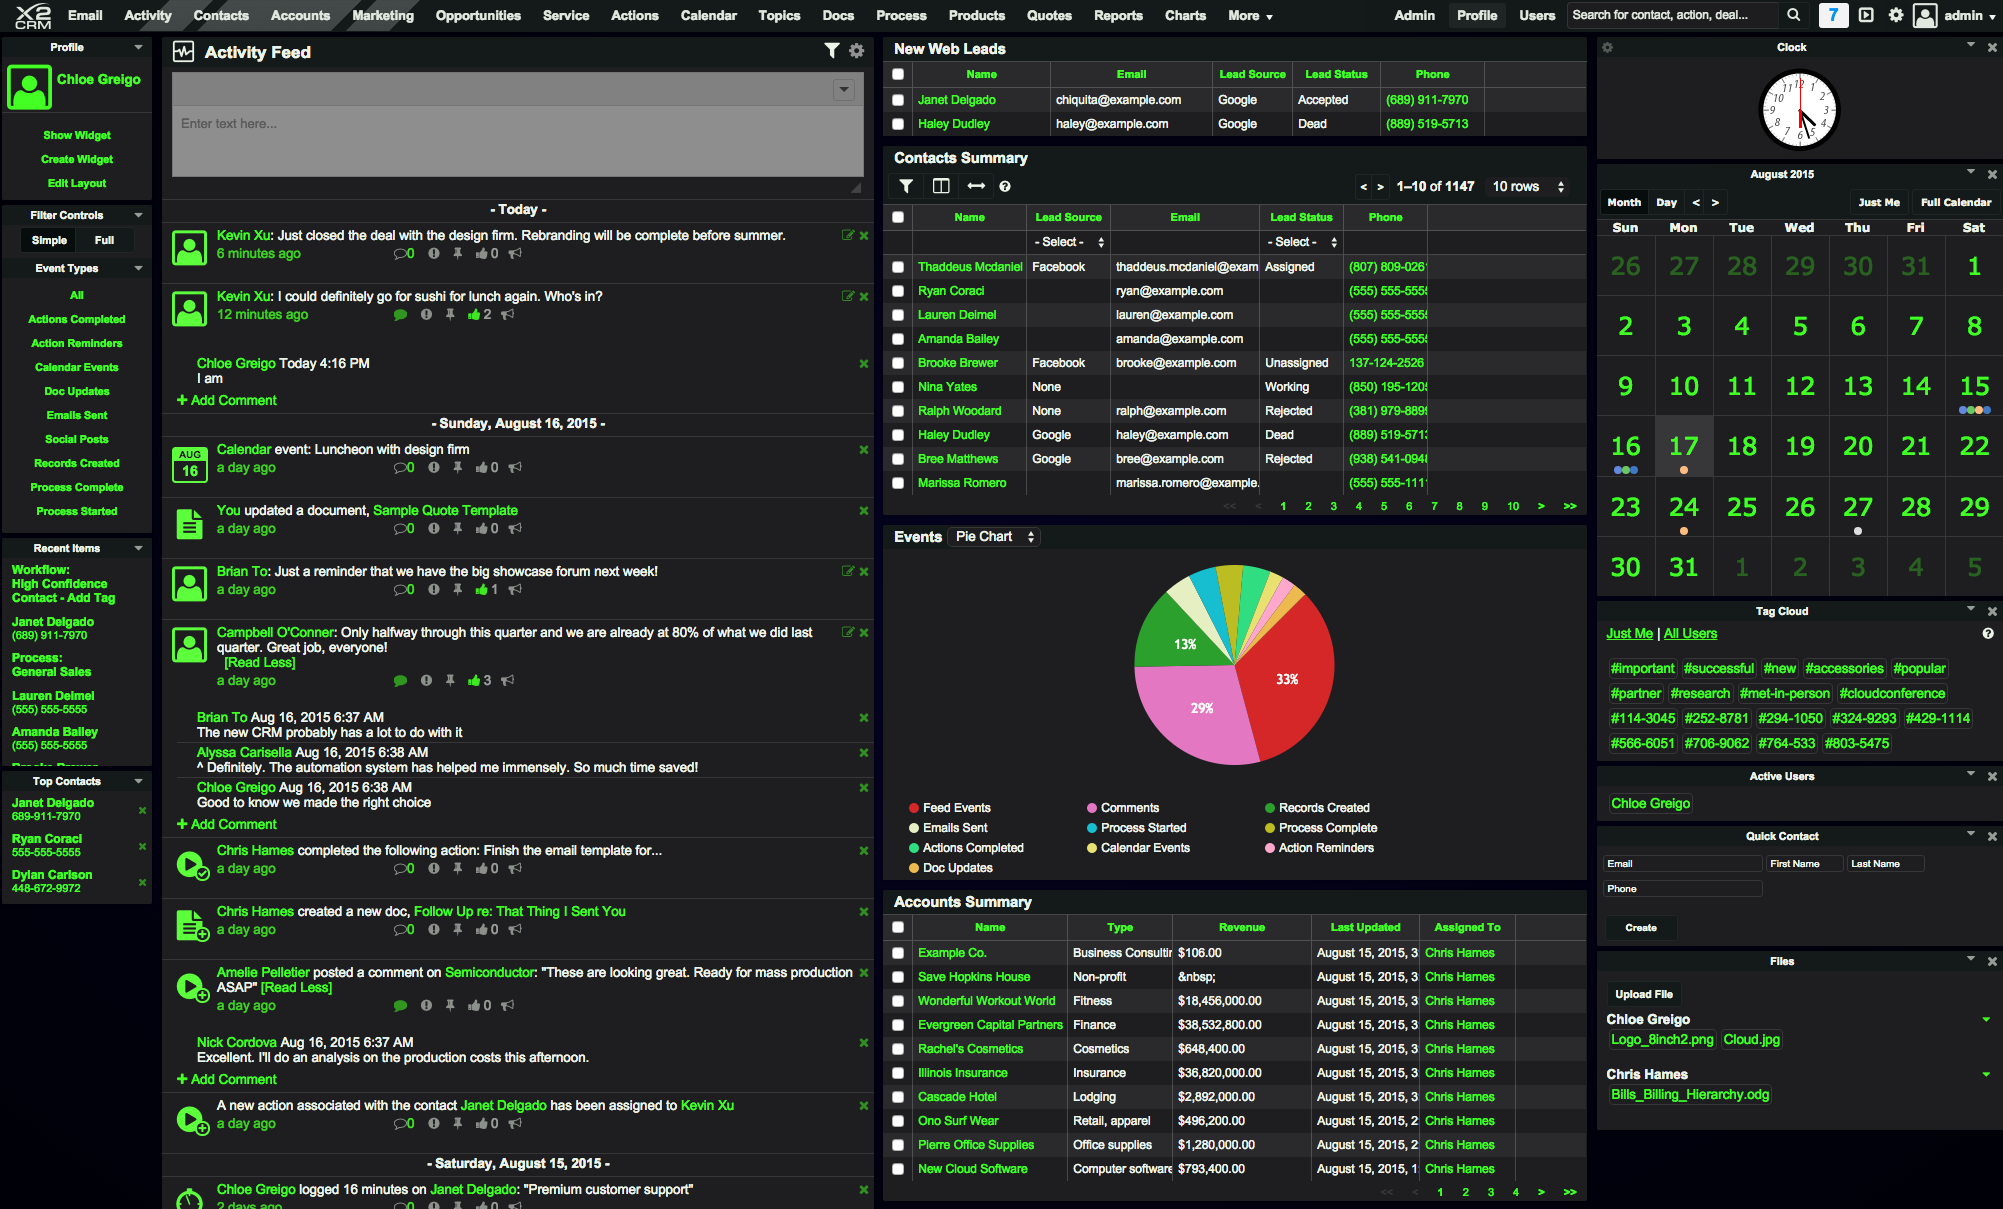Click the Contacts Summary auto-resize arrows icon
The image size is (2003, 1209).
[976, 186]
